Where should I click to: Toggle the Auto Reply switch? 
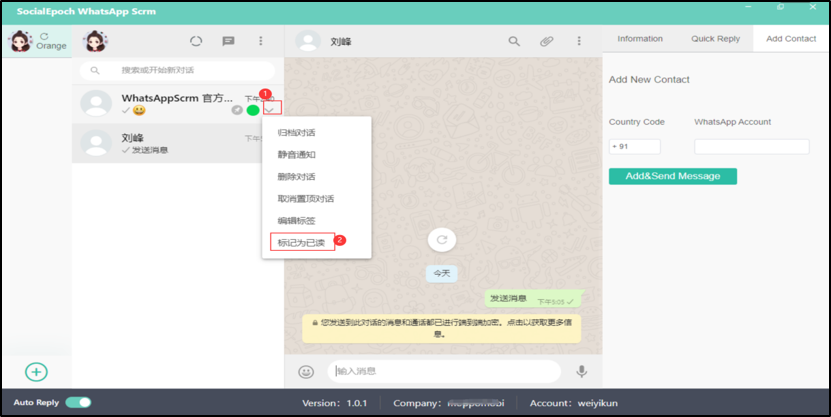pos(78,403)
